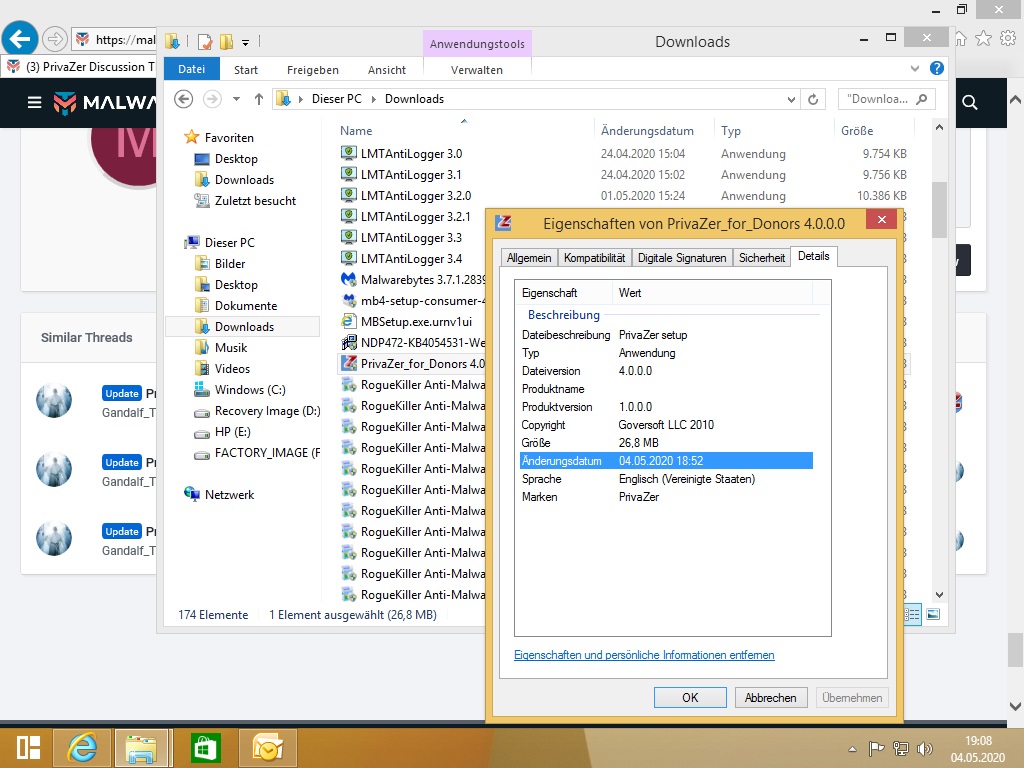Image resolution: width=1024 pixels, height=768 pixels.
Task: Click Explorer up-one-level arrow
Action: [259, 99]
